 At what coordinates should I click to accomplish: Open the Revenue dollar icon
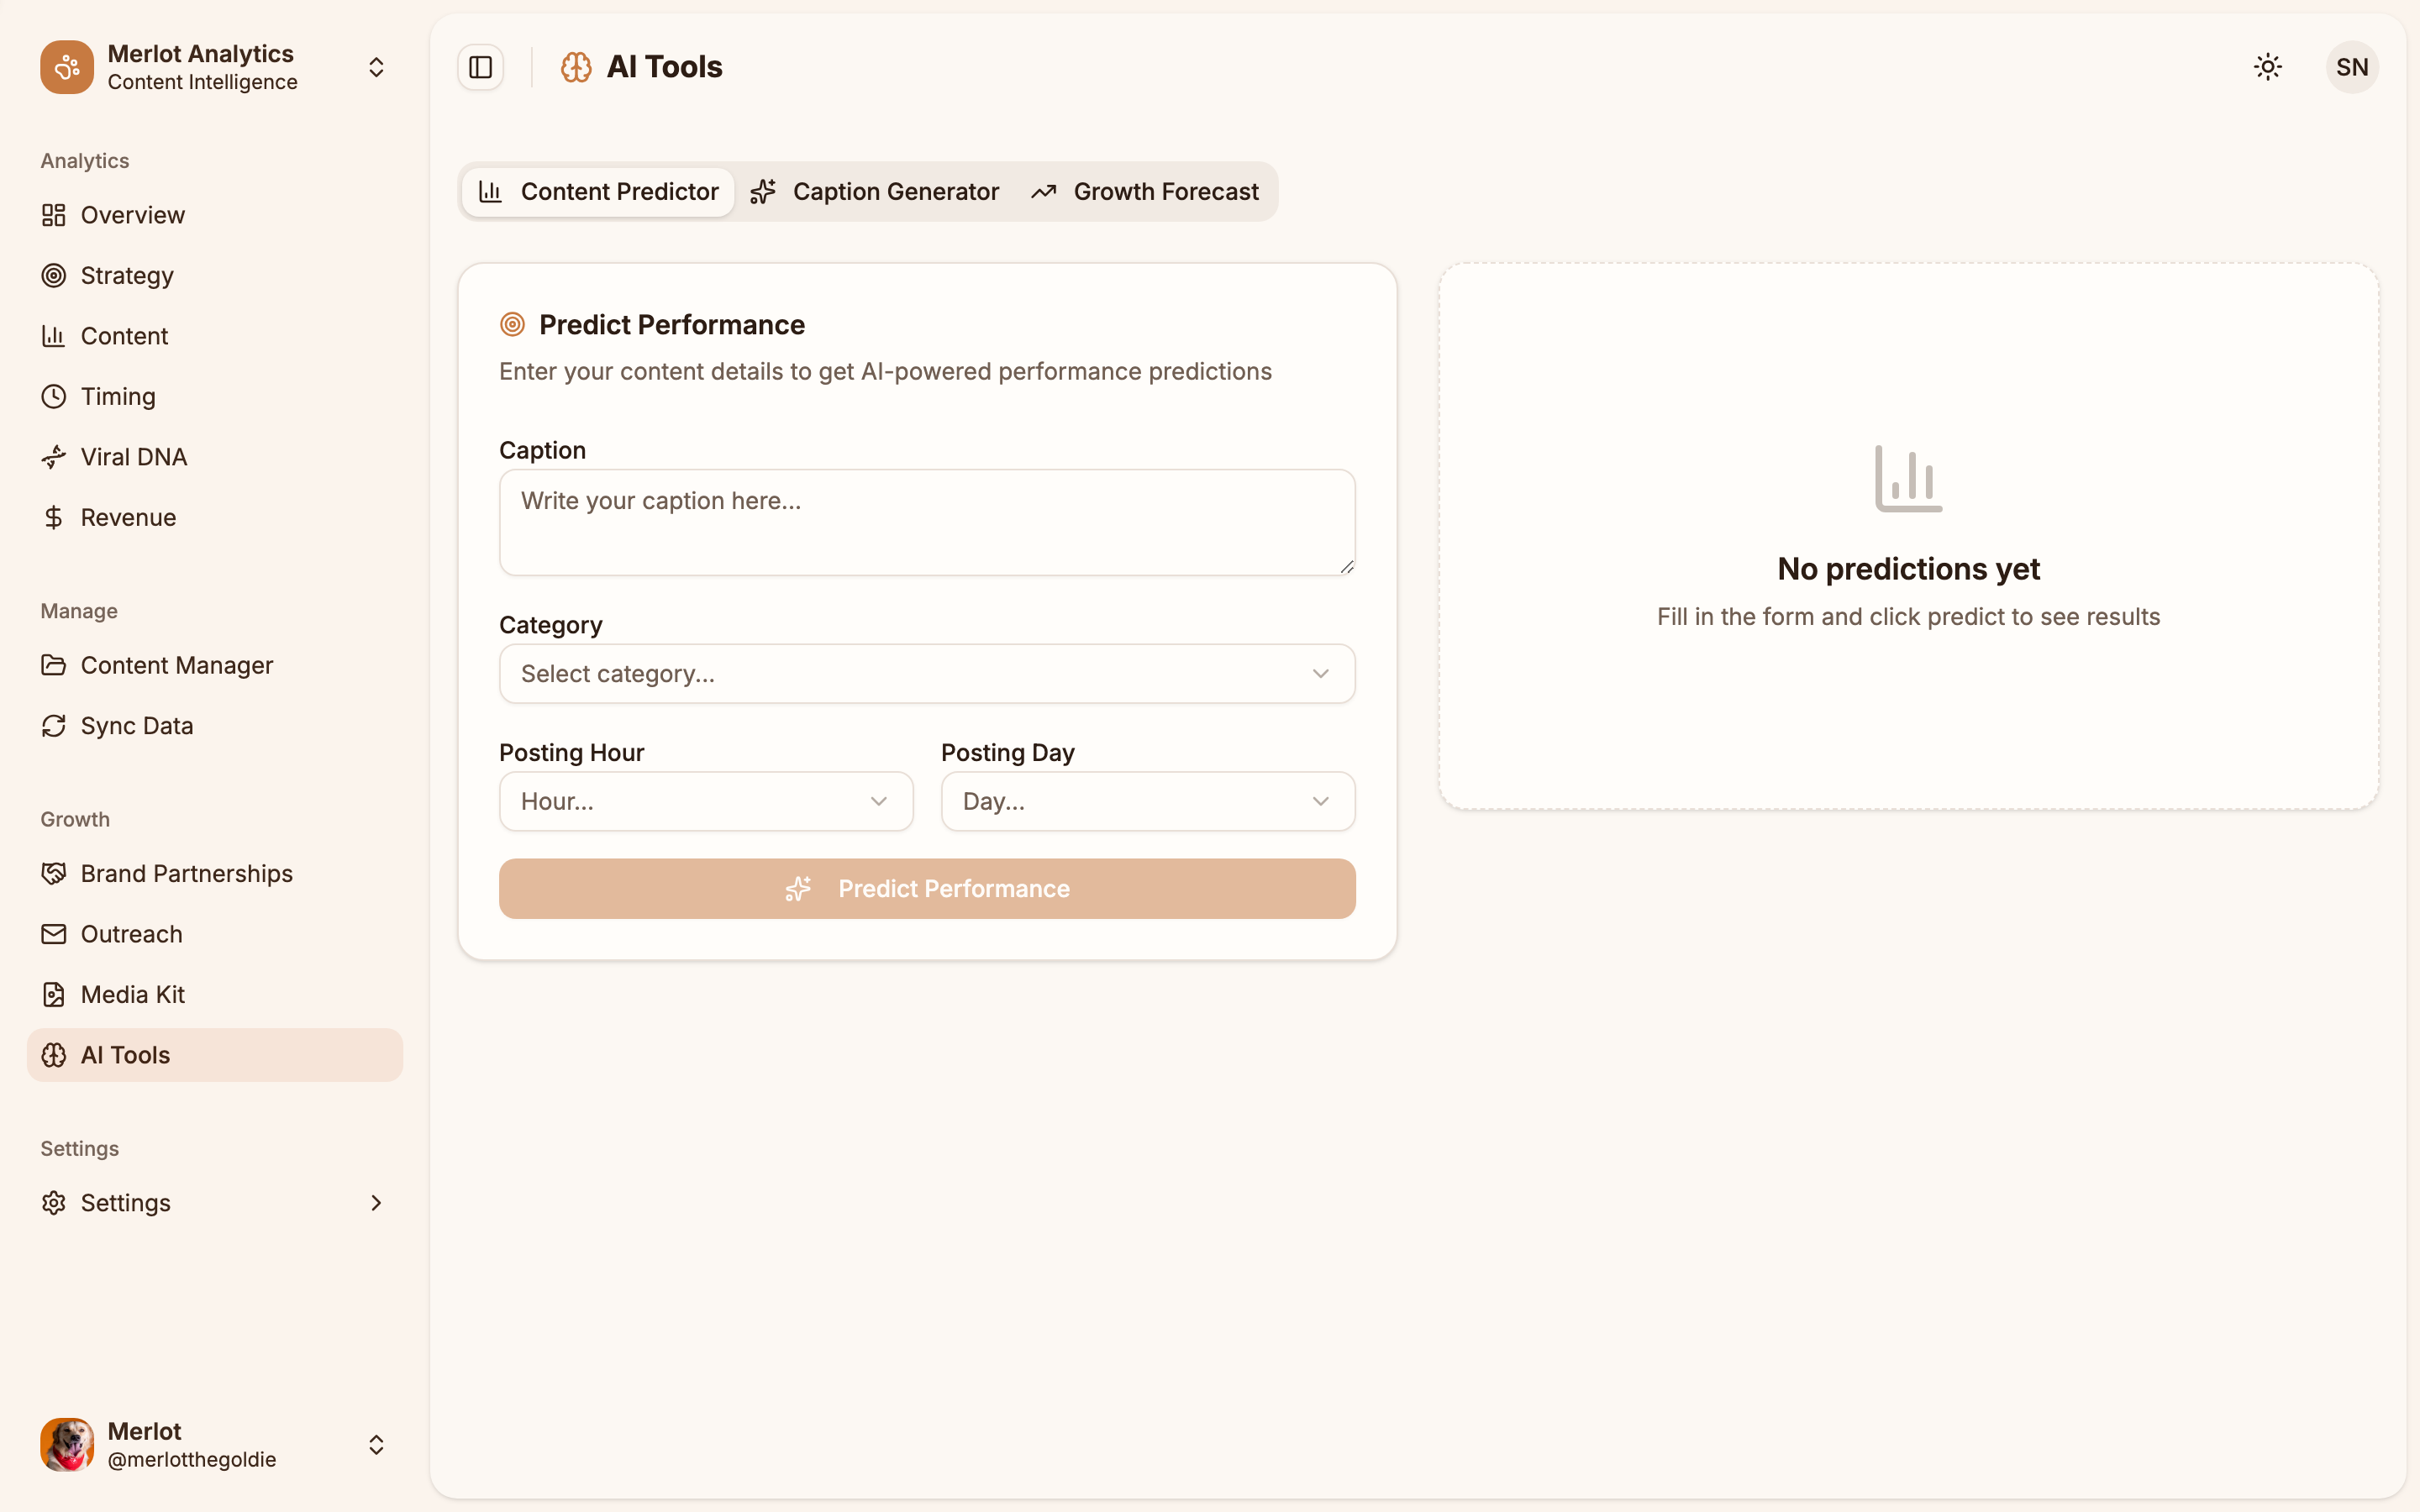coord(54,517)
